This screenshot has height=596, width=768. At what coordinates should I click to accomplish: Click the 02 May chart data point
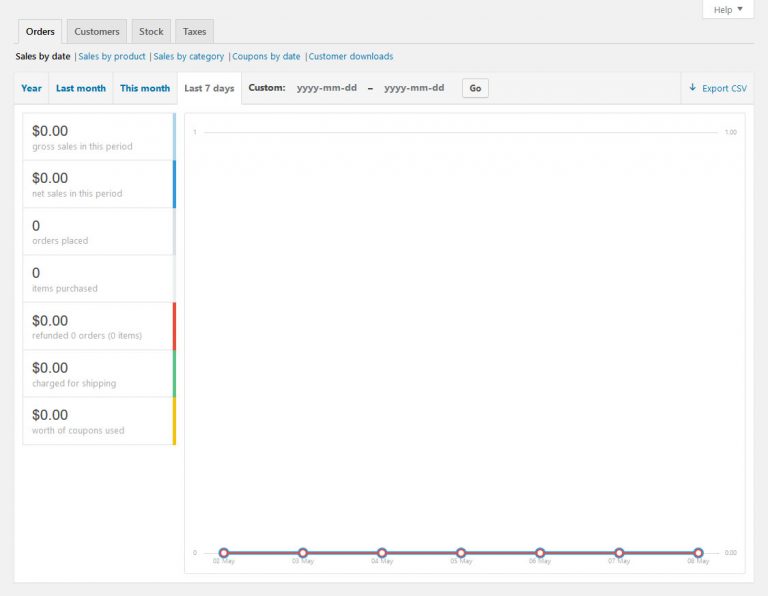[224, 553]
